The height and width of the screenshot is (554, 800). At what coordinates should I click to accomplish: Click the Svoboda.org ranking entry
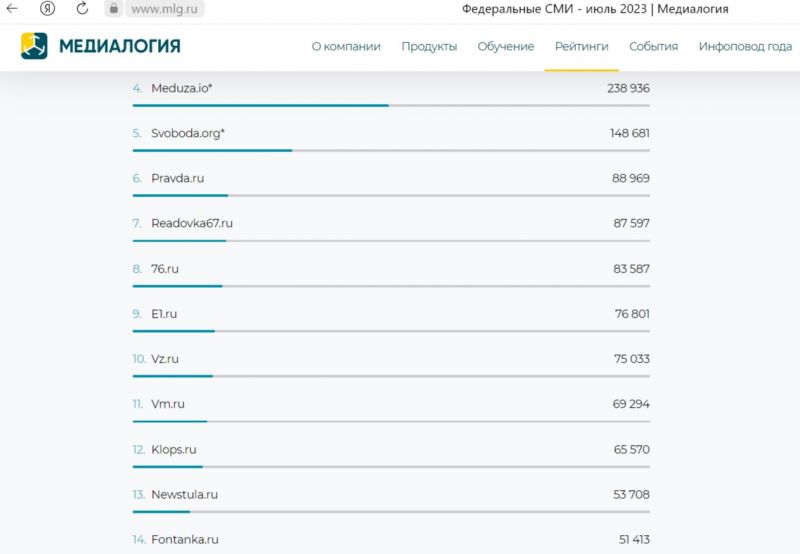188,133
